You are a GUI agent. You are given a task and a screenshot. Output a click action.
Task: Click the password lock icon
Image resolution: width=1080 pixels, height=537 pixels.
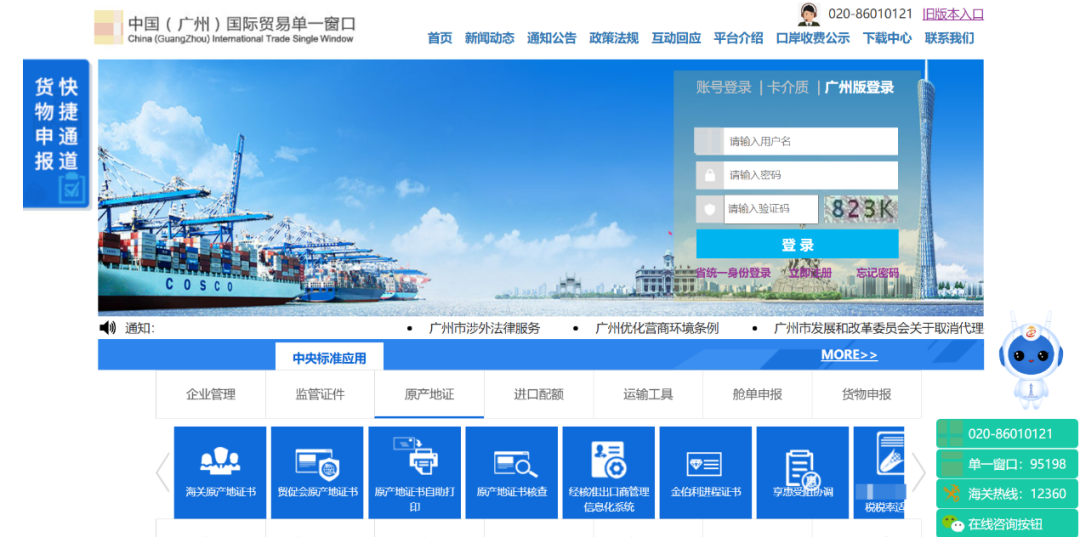pos(709,176)
